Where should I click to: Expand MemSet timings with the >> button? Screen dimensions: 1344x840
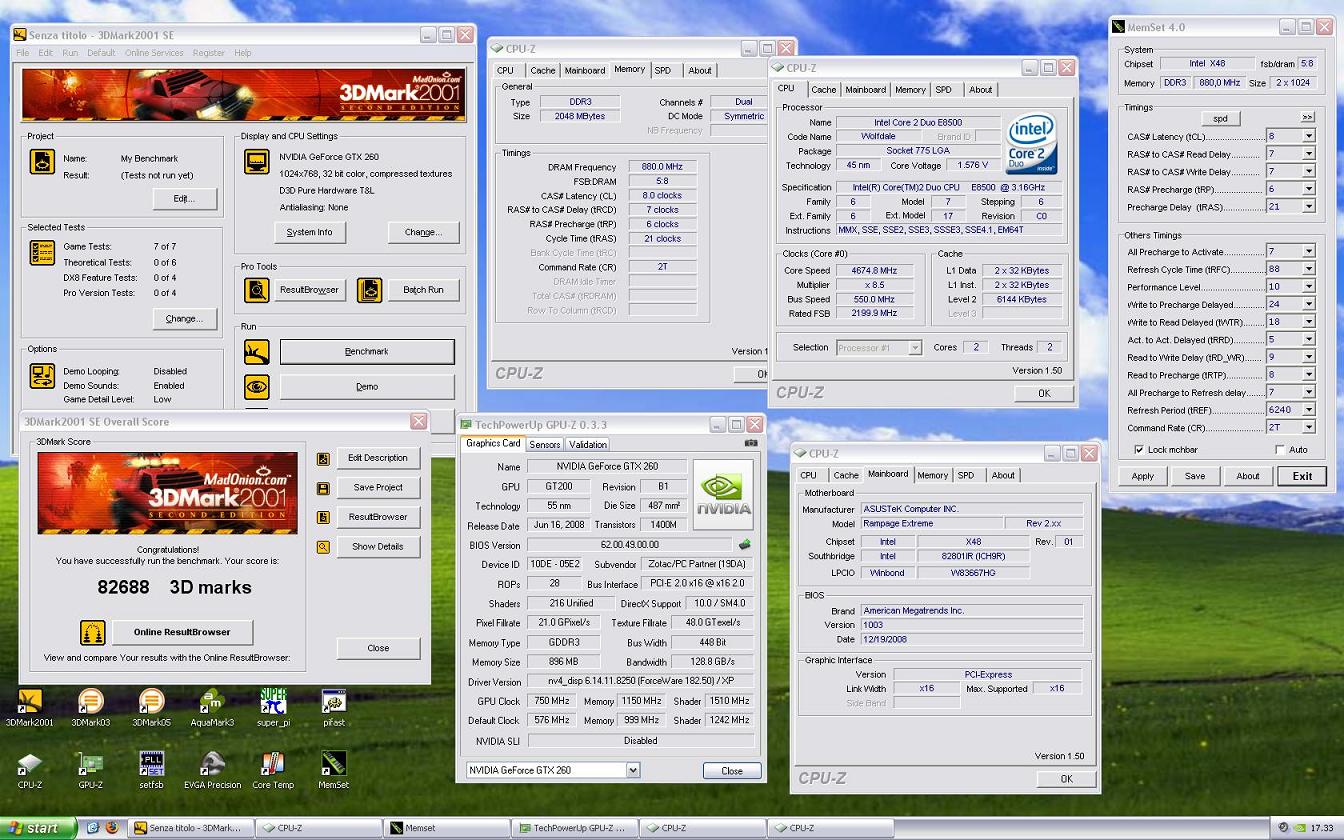coord(1306,117)
